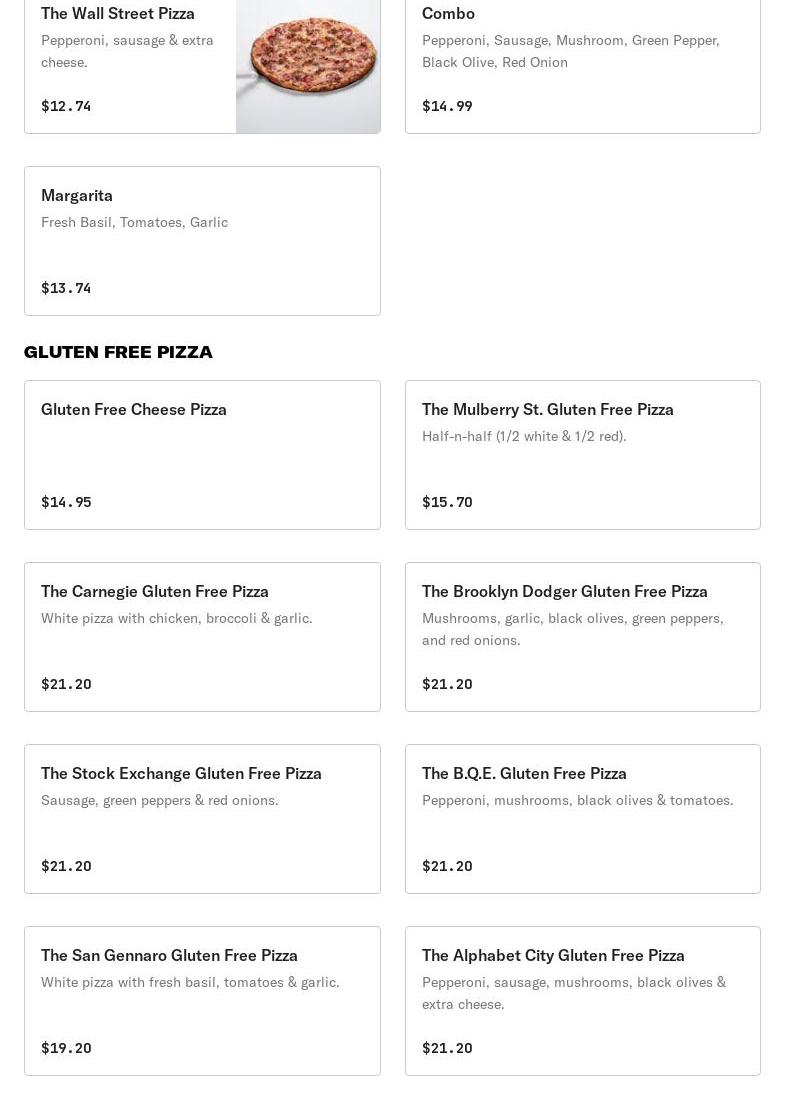Click the $13.74 Margarita price
The width and height of the screenshot is (785, 1108).
(x=66, y=288)
